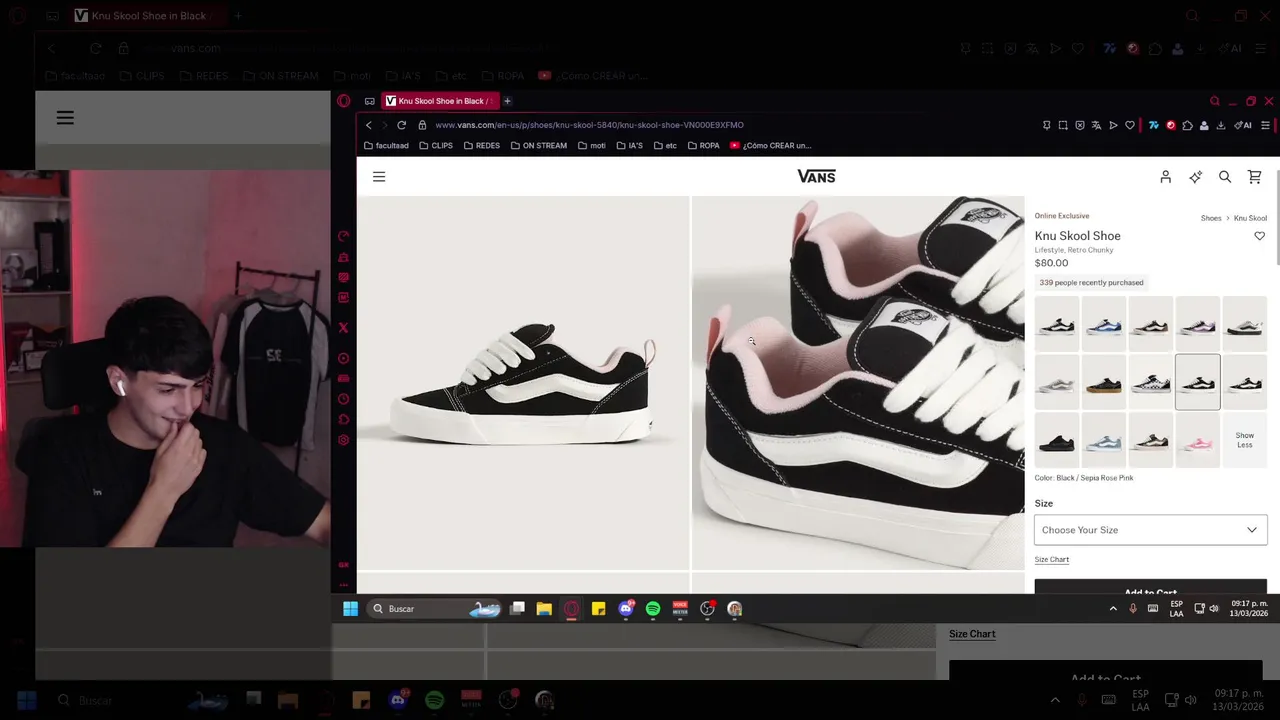Open the Vans hamburger navigation menu
Viewport: 1280px width, 720px height.
(379, 177)
